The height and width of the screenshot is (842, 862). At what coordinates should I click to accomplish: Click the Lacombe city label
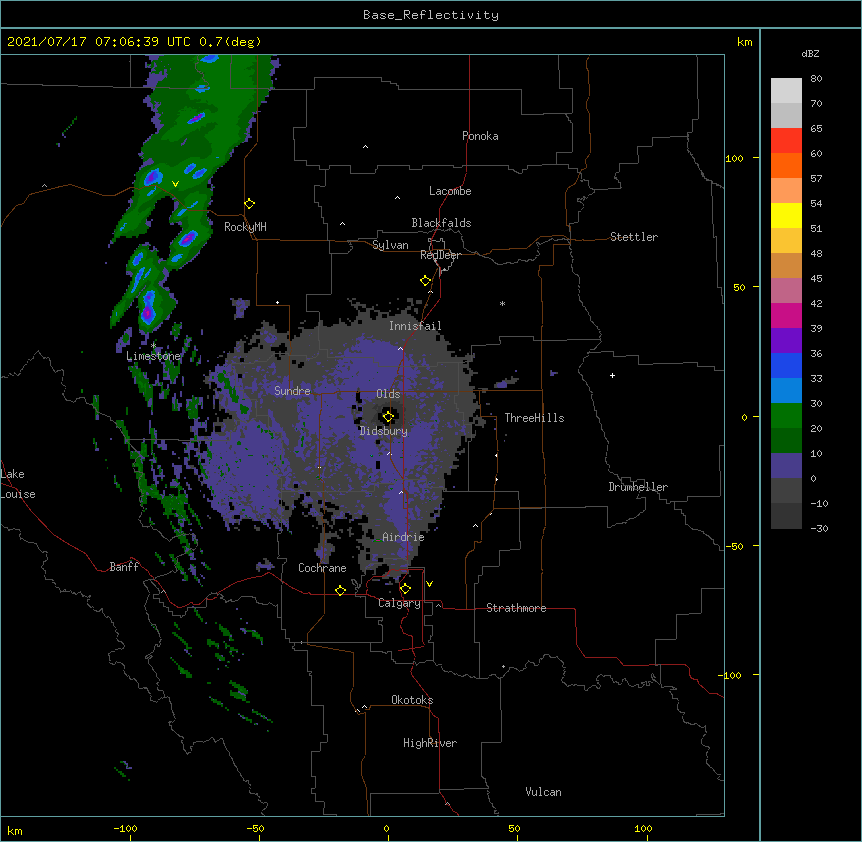click(x=450, y=191)
